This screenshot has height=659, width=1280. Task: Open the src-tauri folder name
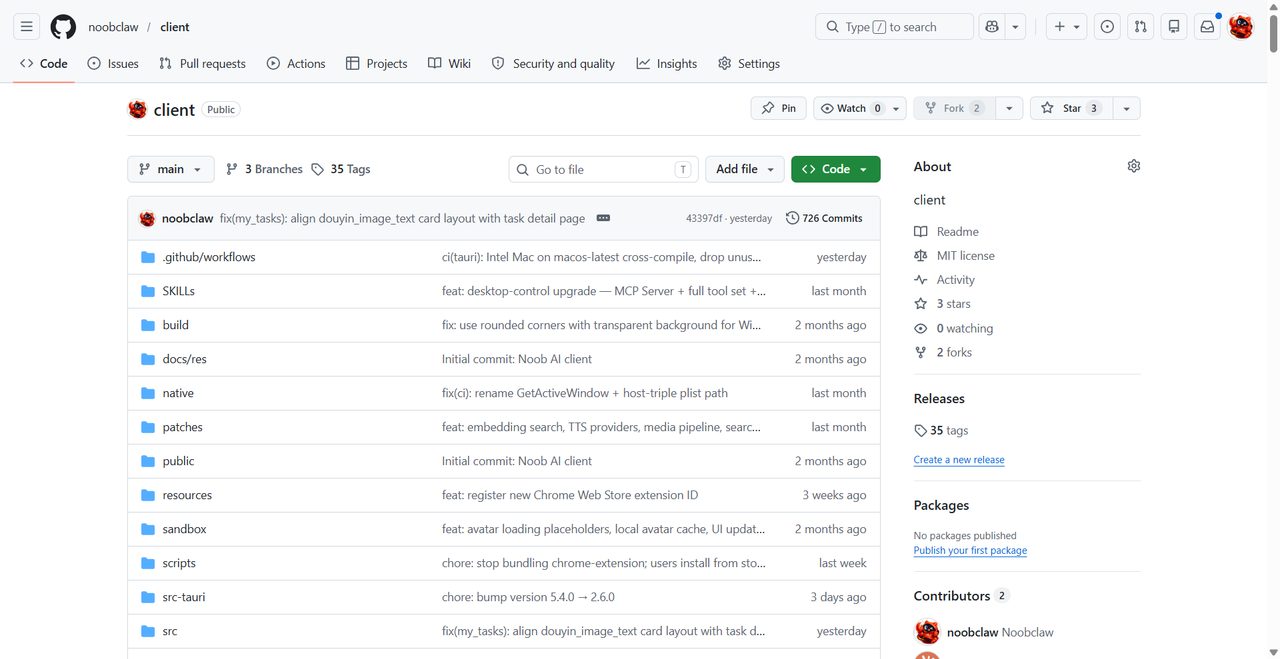(184, 597)
